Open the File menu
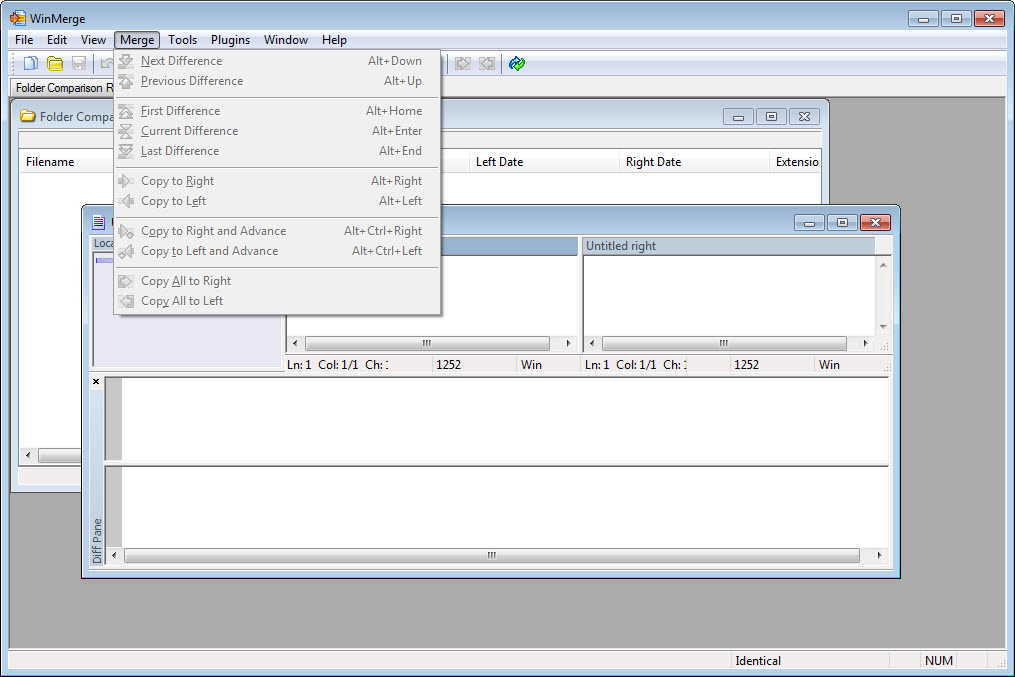 pyautogui.click(x=24, y=40)
